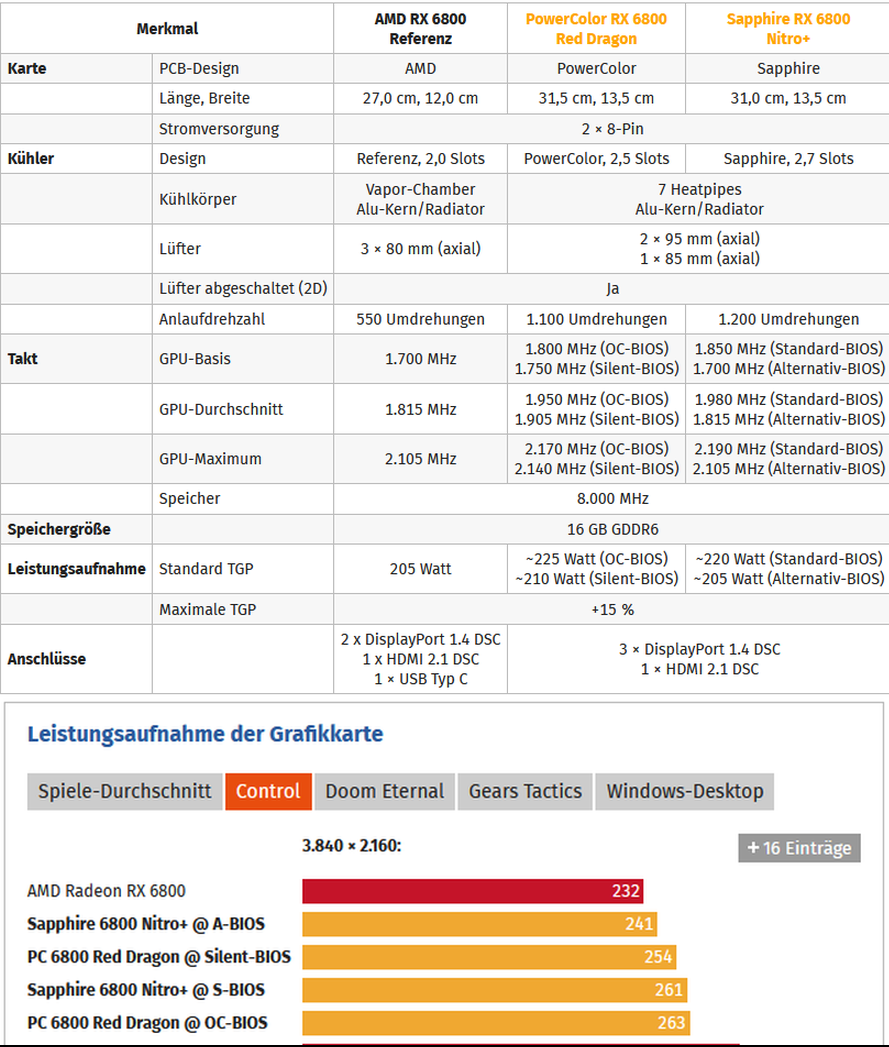Open the Sapphire RX 6800 Nitro+ header link
The height and width of the screenshot is (1047, 889).
[x=788, y=29]
